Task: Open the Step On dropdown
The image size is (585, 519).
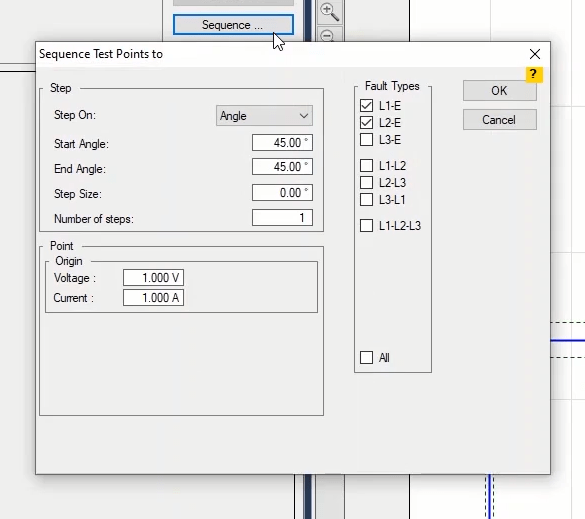Action: [264, 116]
